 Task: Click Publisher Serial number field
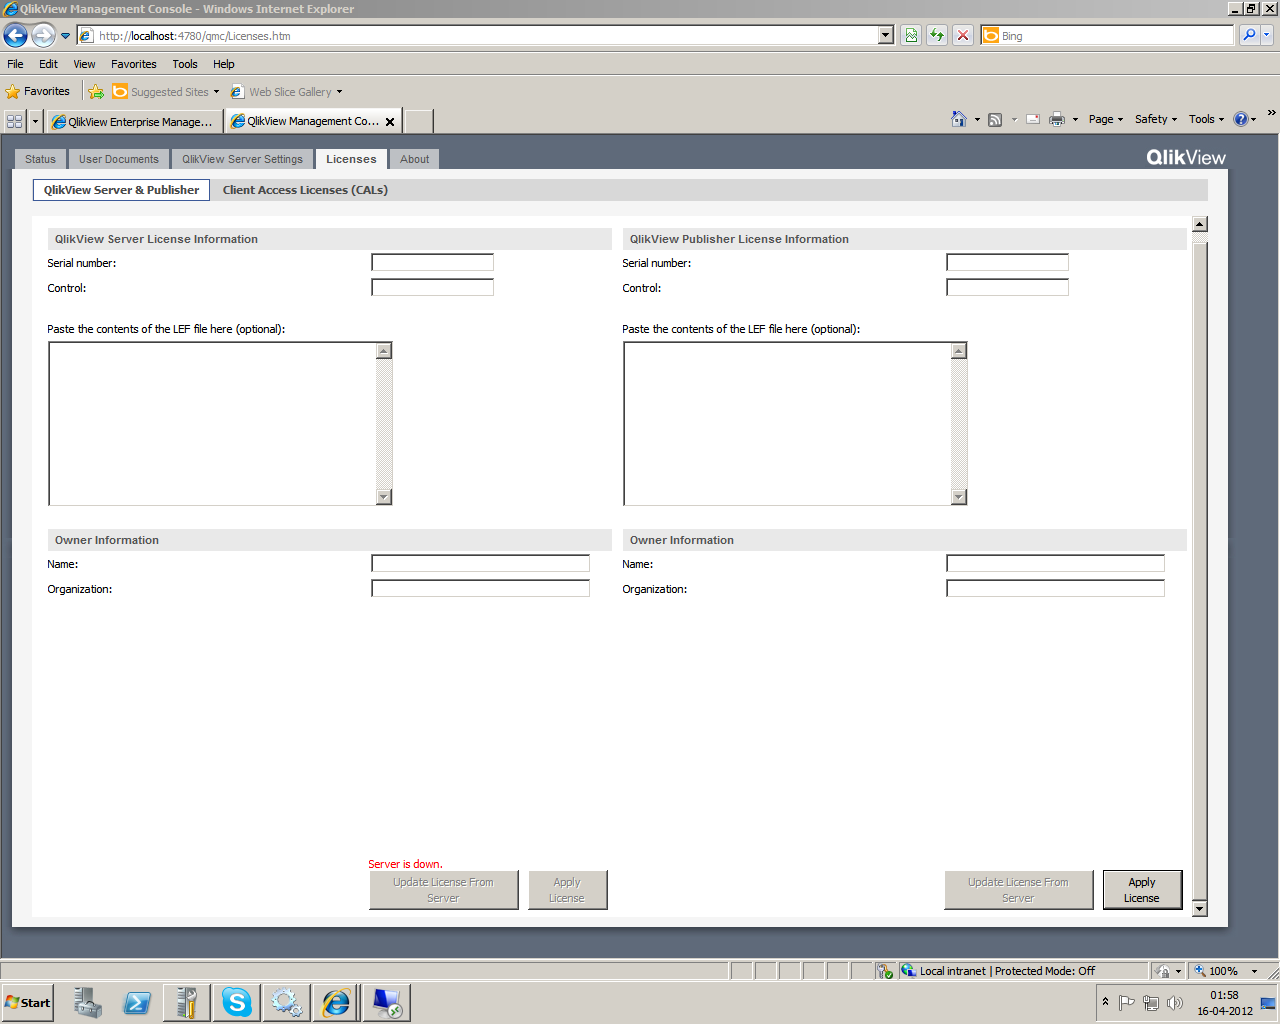click(x=1008, y=262)
